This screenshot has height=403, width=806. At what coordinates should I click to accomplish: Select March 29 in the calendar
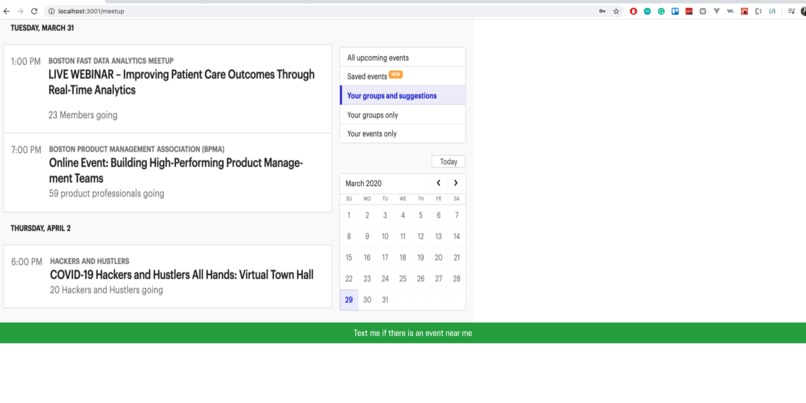pos(349,300)
